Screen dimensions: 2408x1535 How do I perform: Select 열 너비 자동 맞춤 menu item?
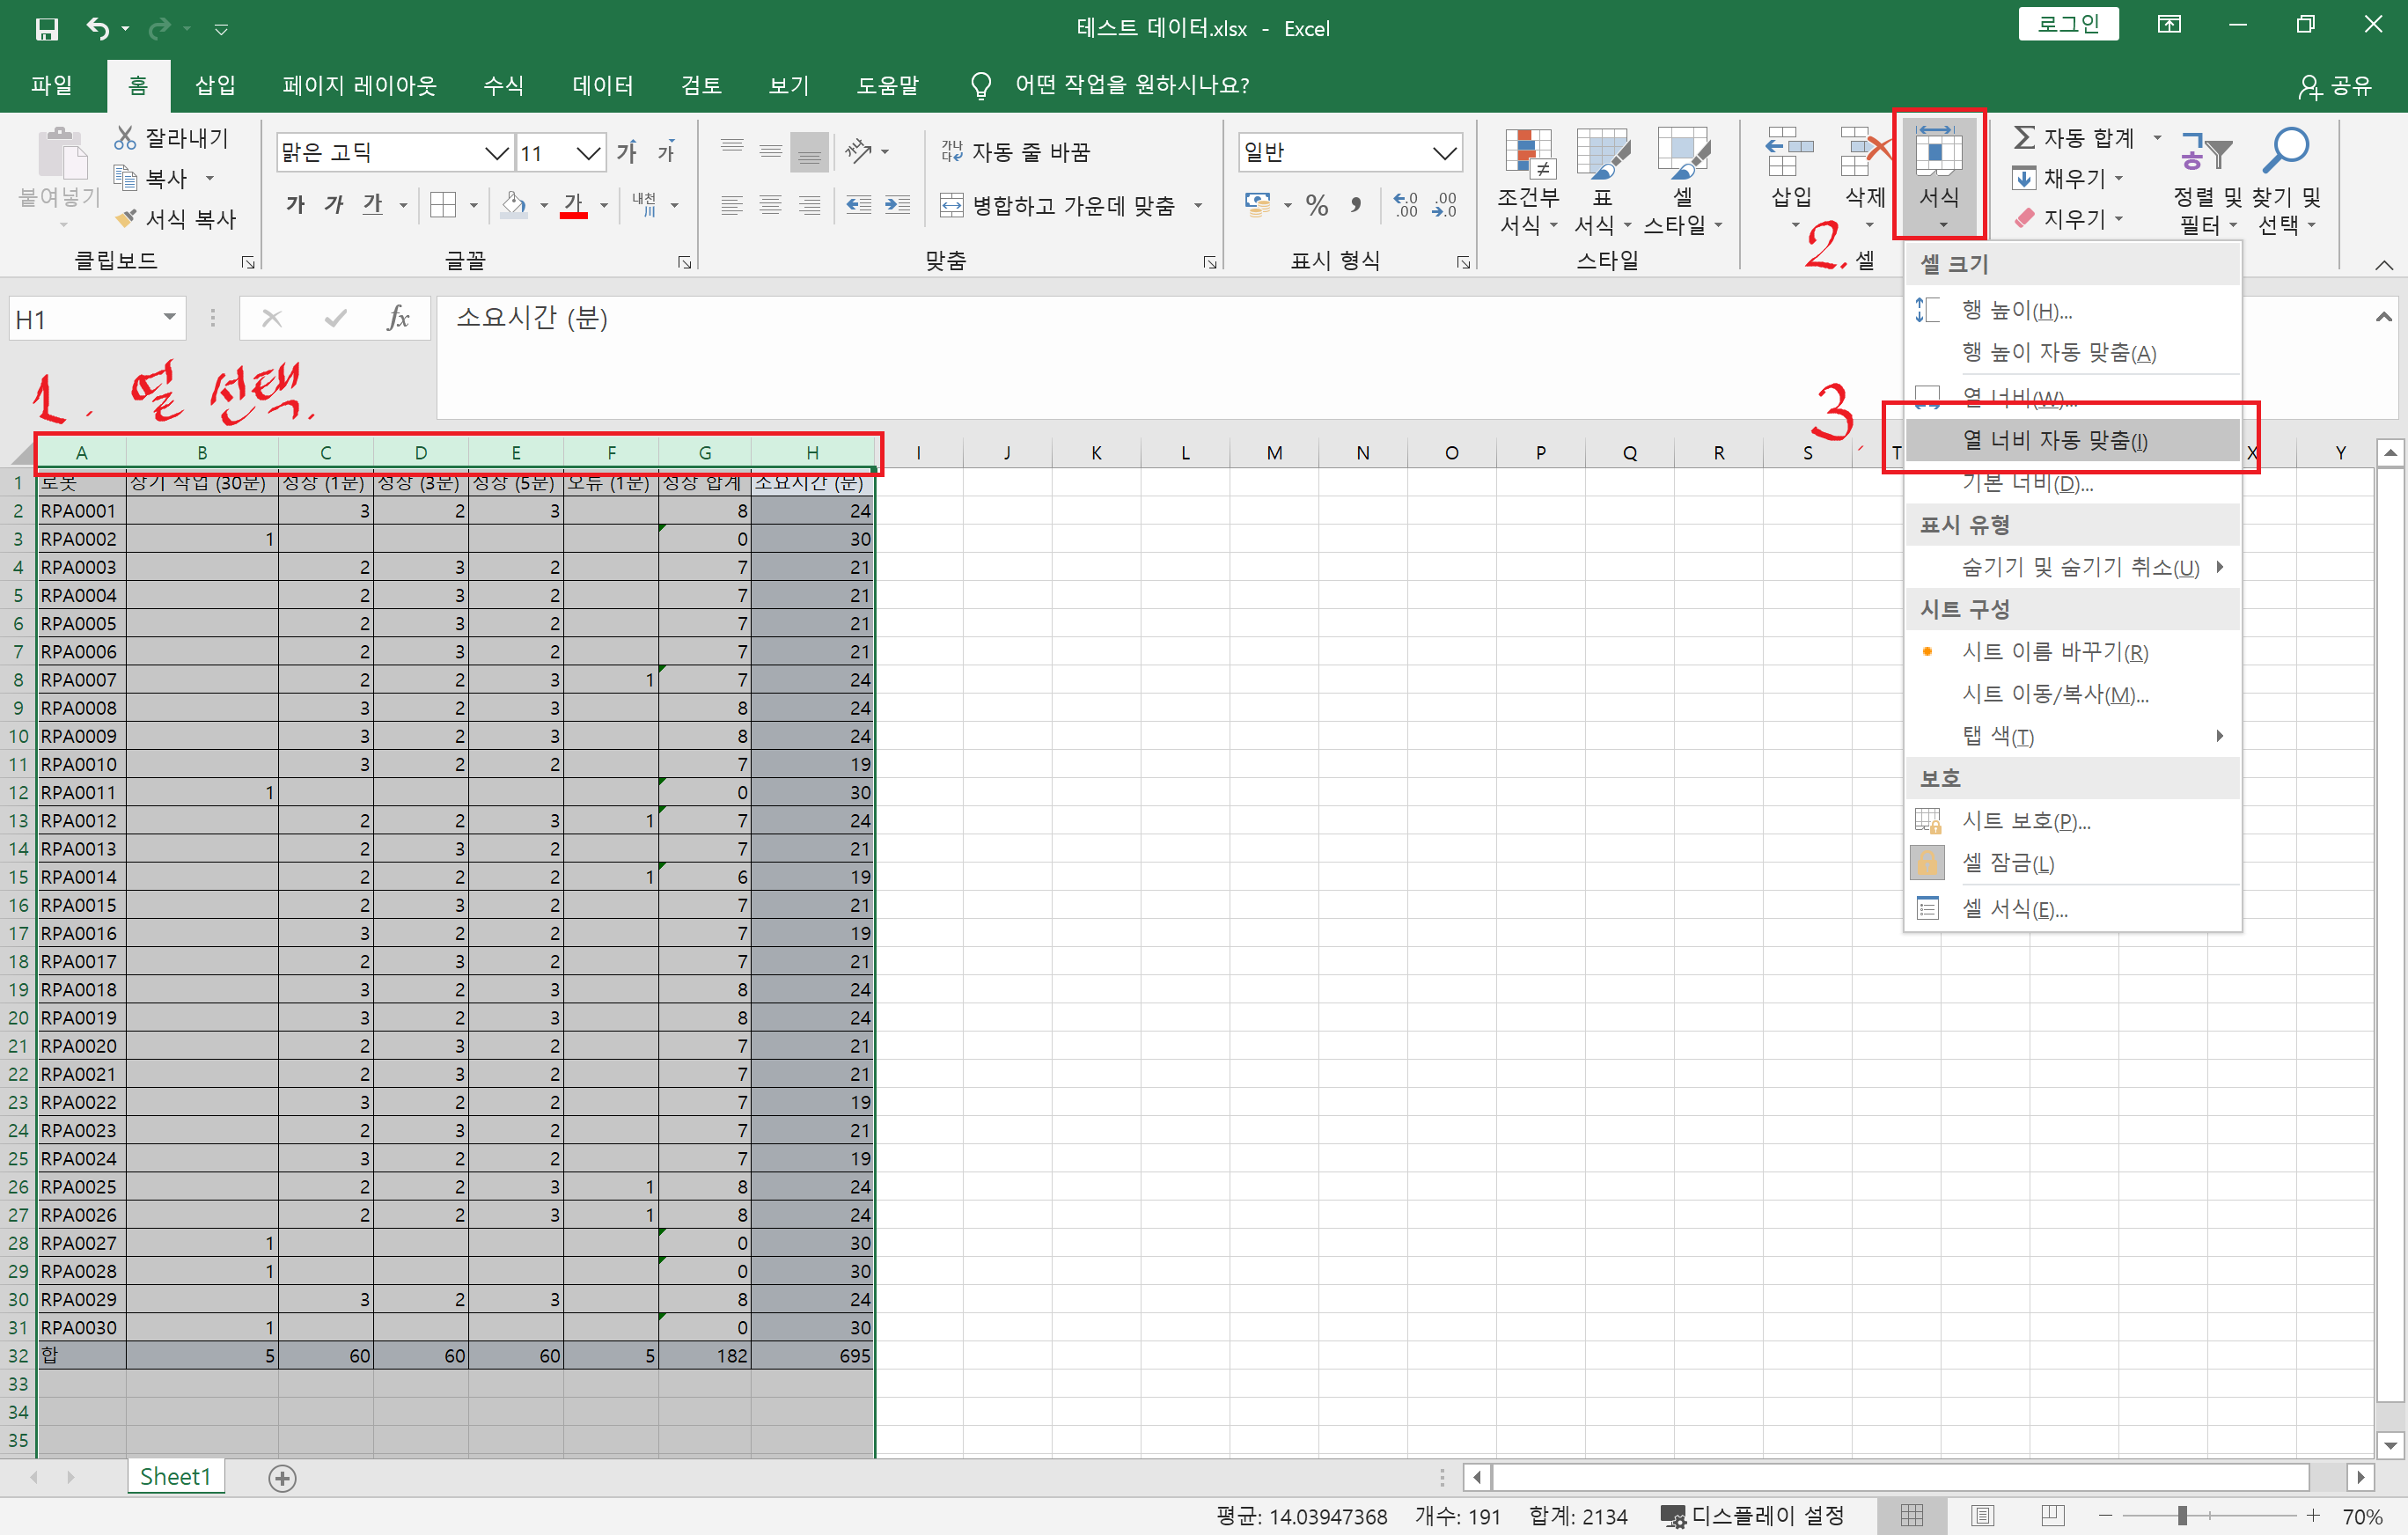click(2055, 440)
